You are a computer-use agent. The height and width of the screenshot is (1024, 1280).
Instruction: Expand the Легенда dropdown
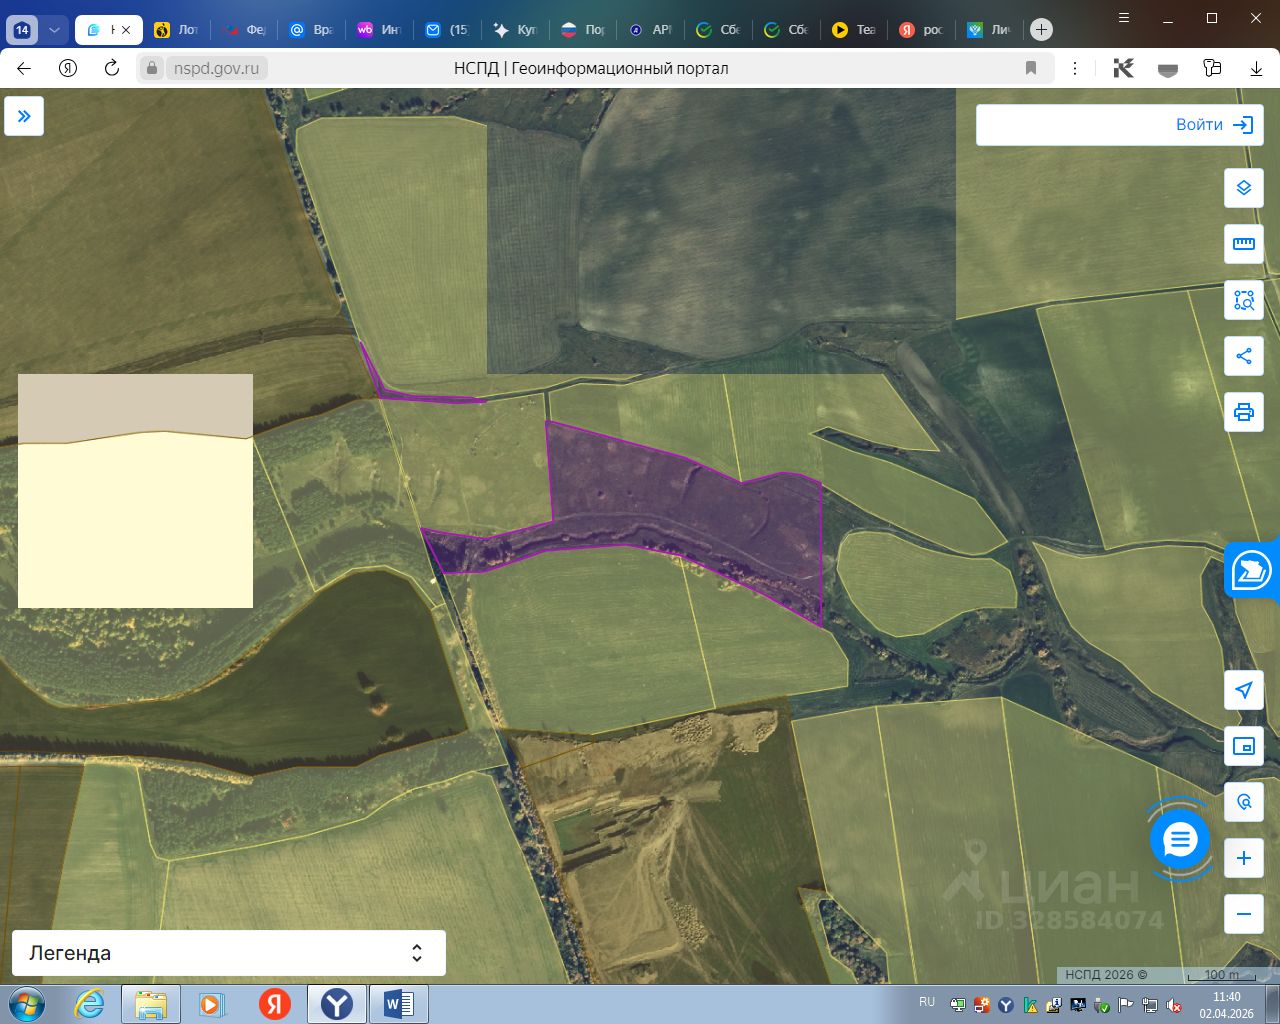click(x=229, y=953)
